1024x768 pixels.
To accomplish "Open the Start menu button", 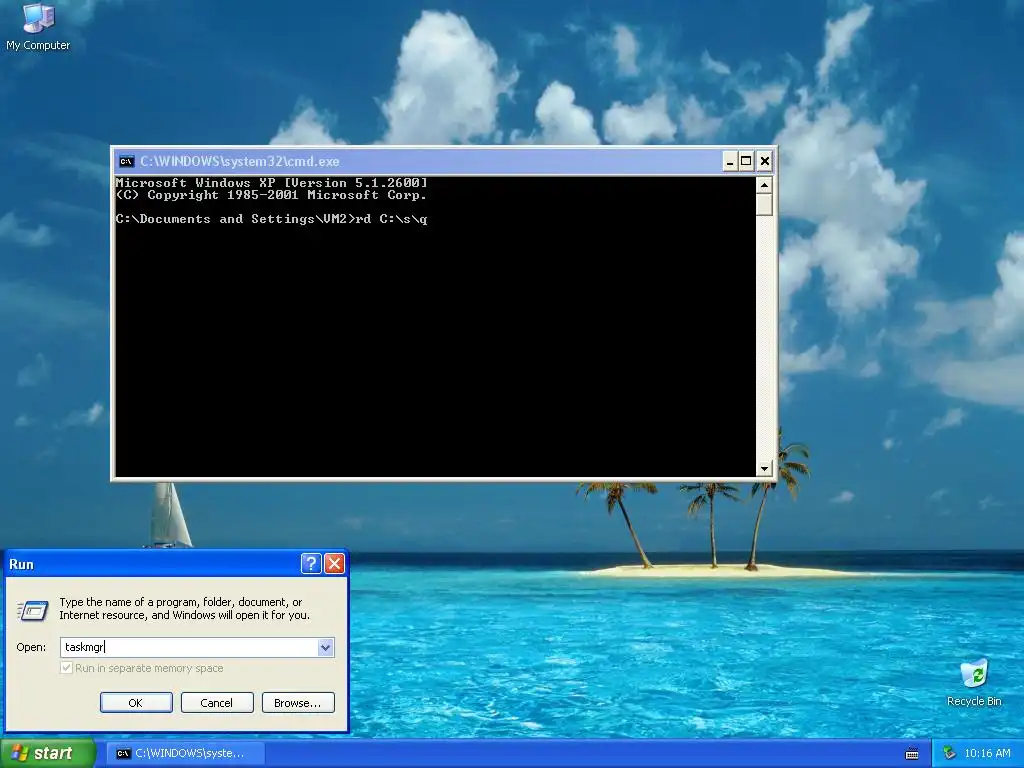I will [47, 754].
